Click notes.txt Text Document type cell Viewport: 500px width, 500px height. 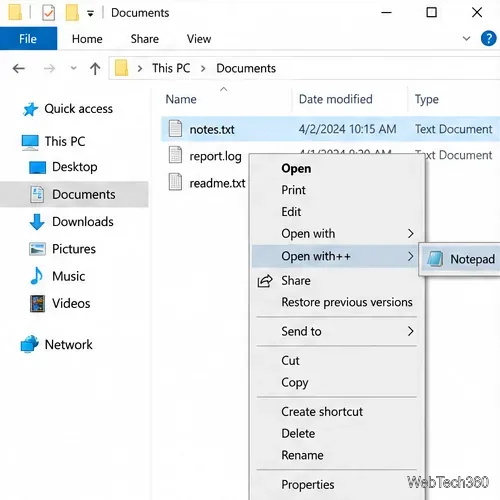pyautogui.click(x=453, y=129)
